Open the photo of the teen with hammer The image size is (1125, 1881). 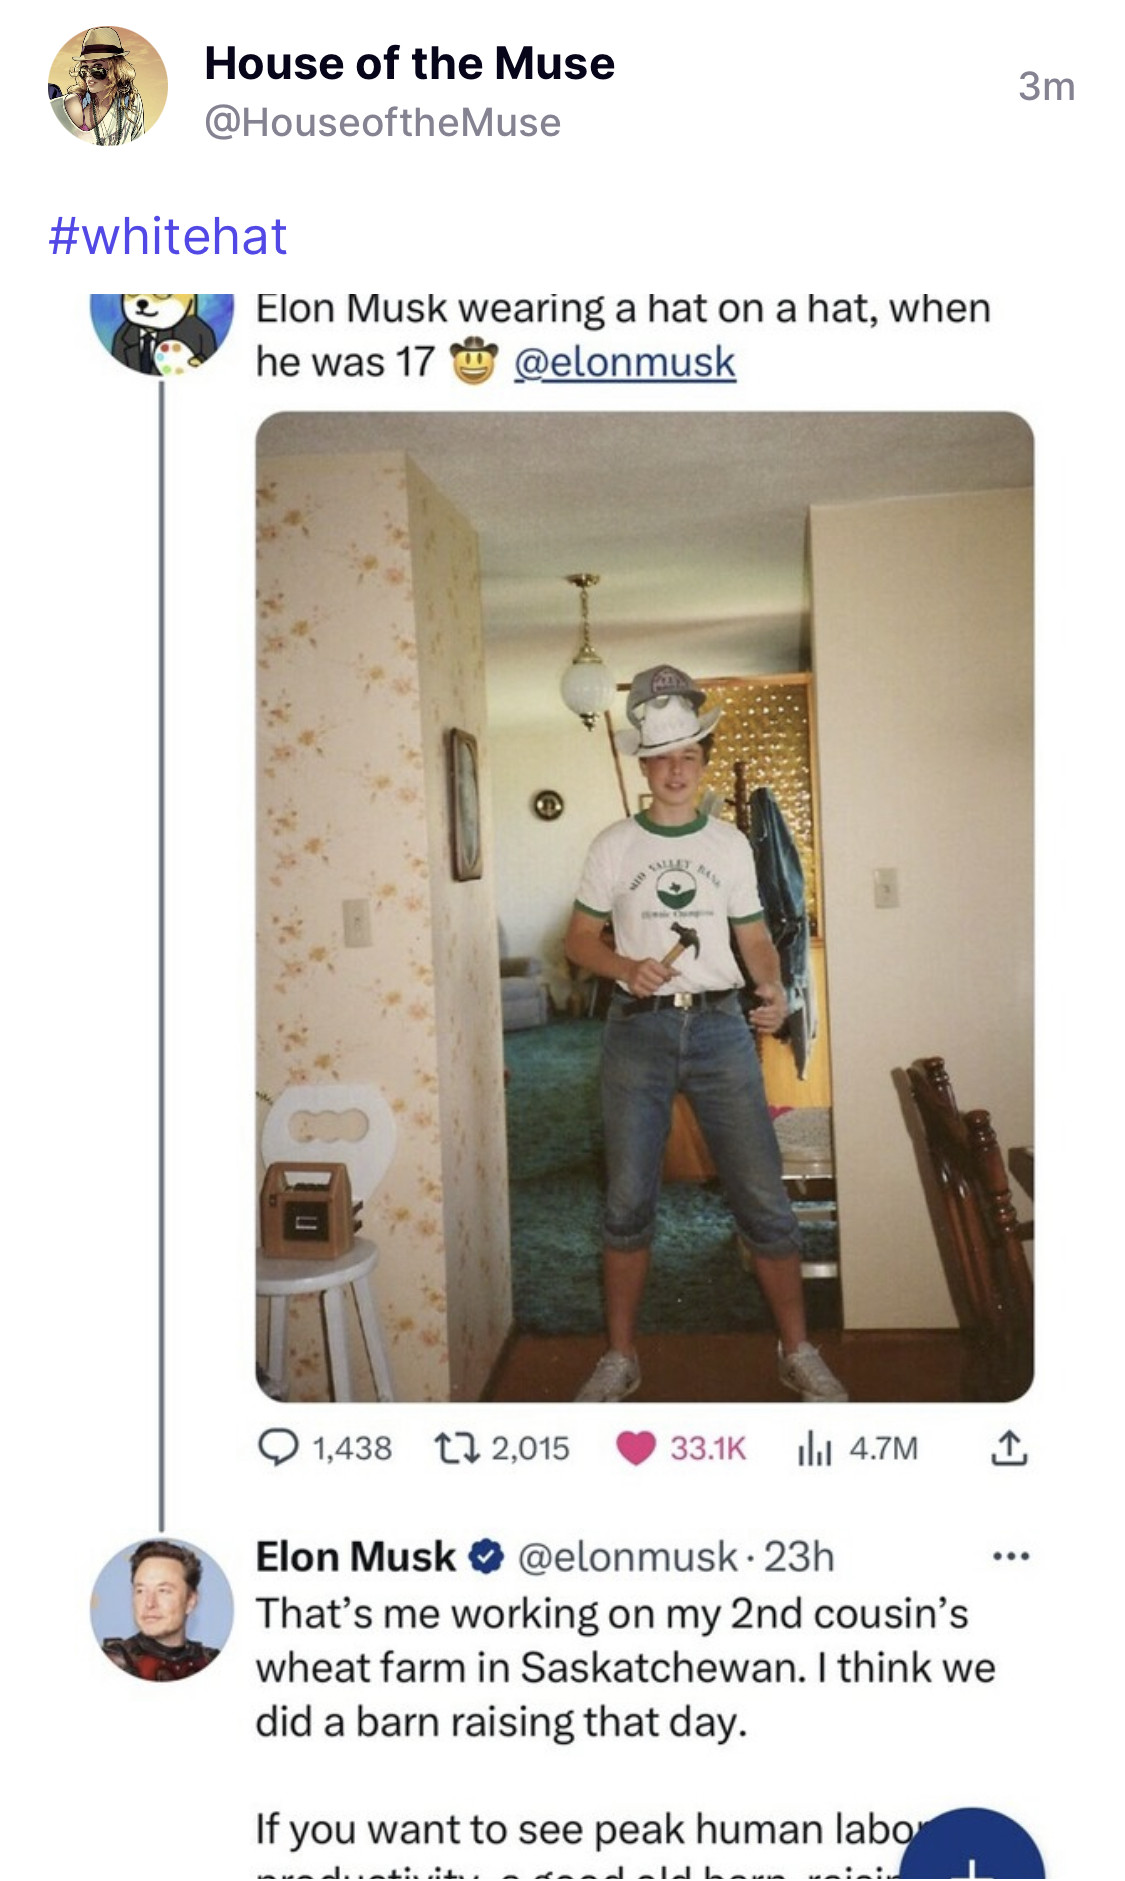pyautogui.click(x=645, y=906)
